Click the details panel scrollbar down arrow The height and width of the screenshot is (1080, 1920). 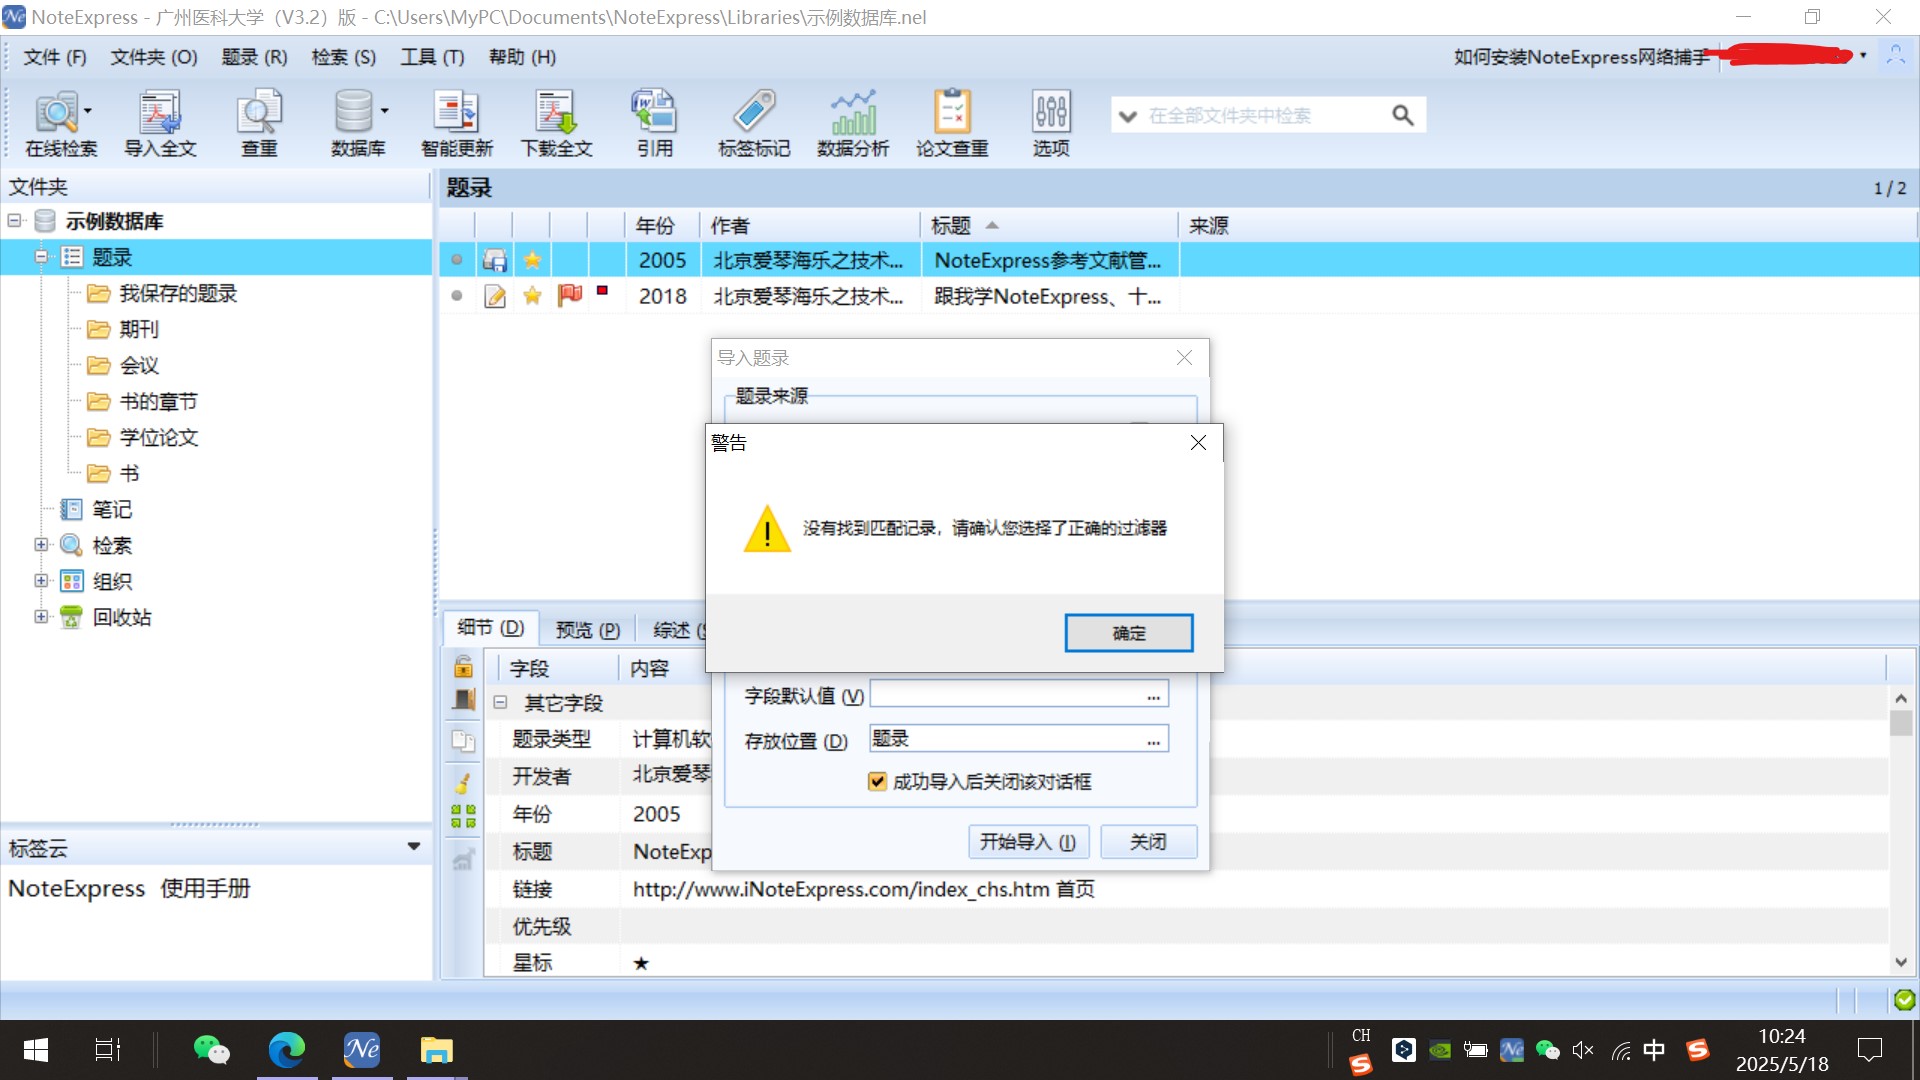(x=1901, y=963)
